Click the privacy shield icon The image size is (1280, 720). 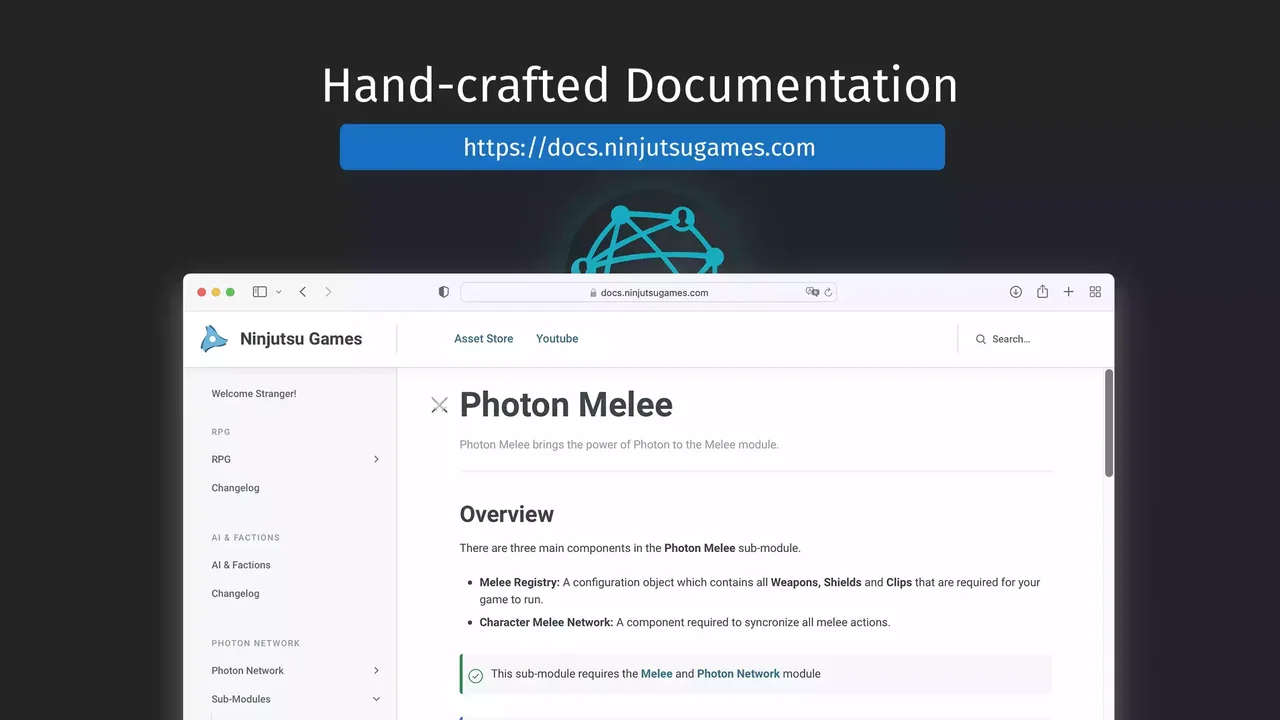444,292
